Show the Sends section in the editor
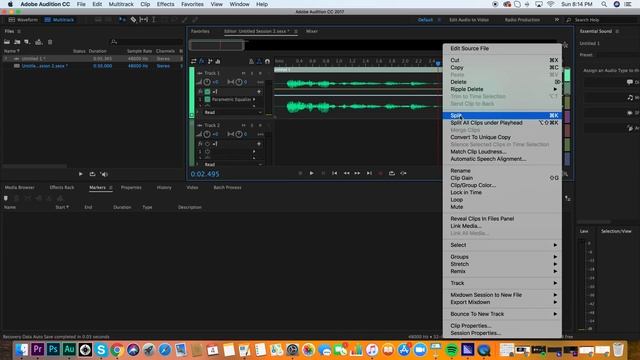 tap(210, 61)
